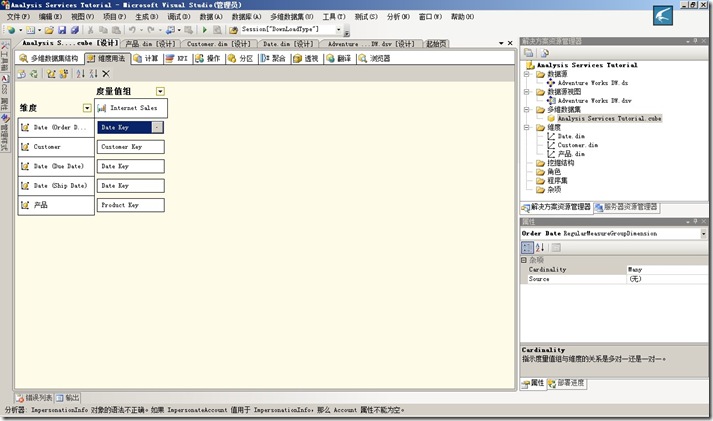Switch to the 计算 tab
The image size is (713, 421).
pos(146,59)
